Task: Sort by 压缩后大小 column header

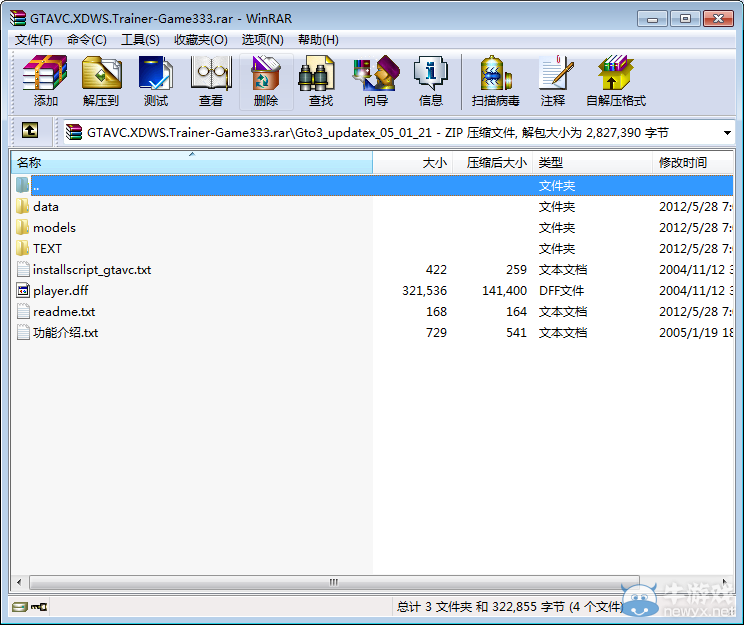Action: coord(493,163)
